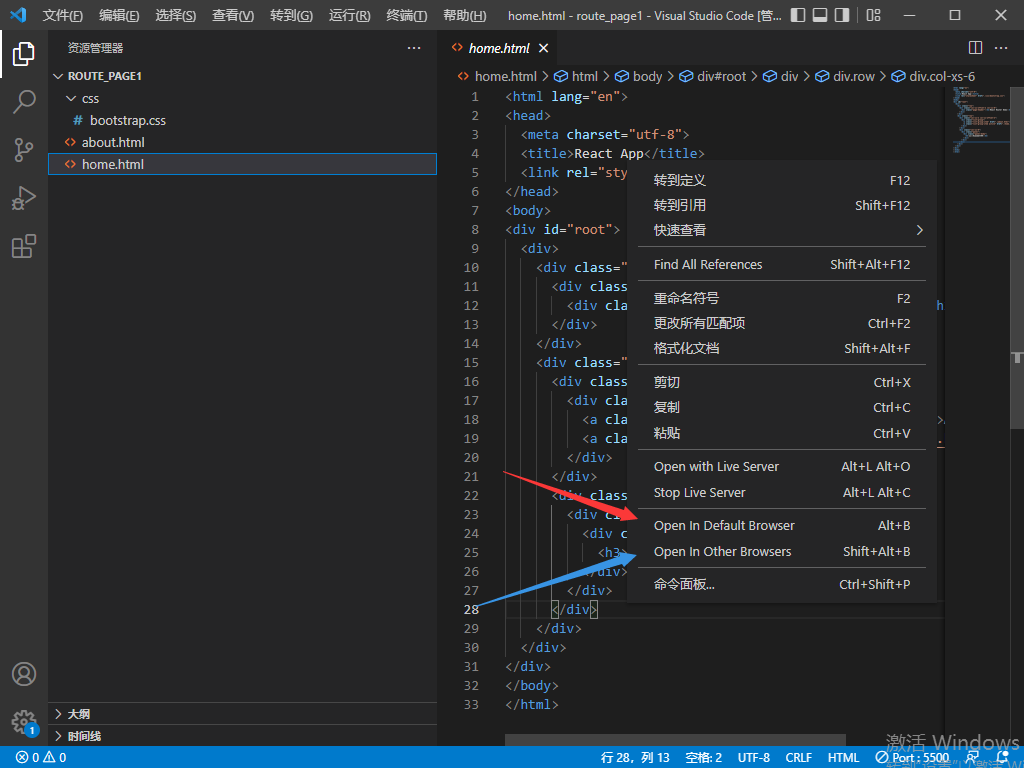This screenshot has height=768, width=1024.
Task: Toggle the secondary sidebar layout button
Action: [843, 16]
